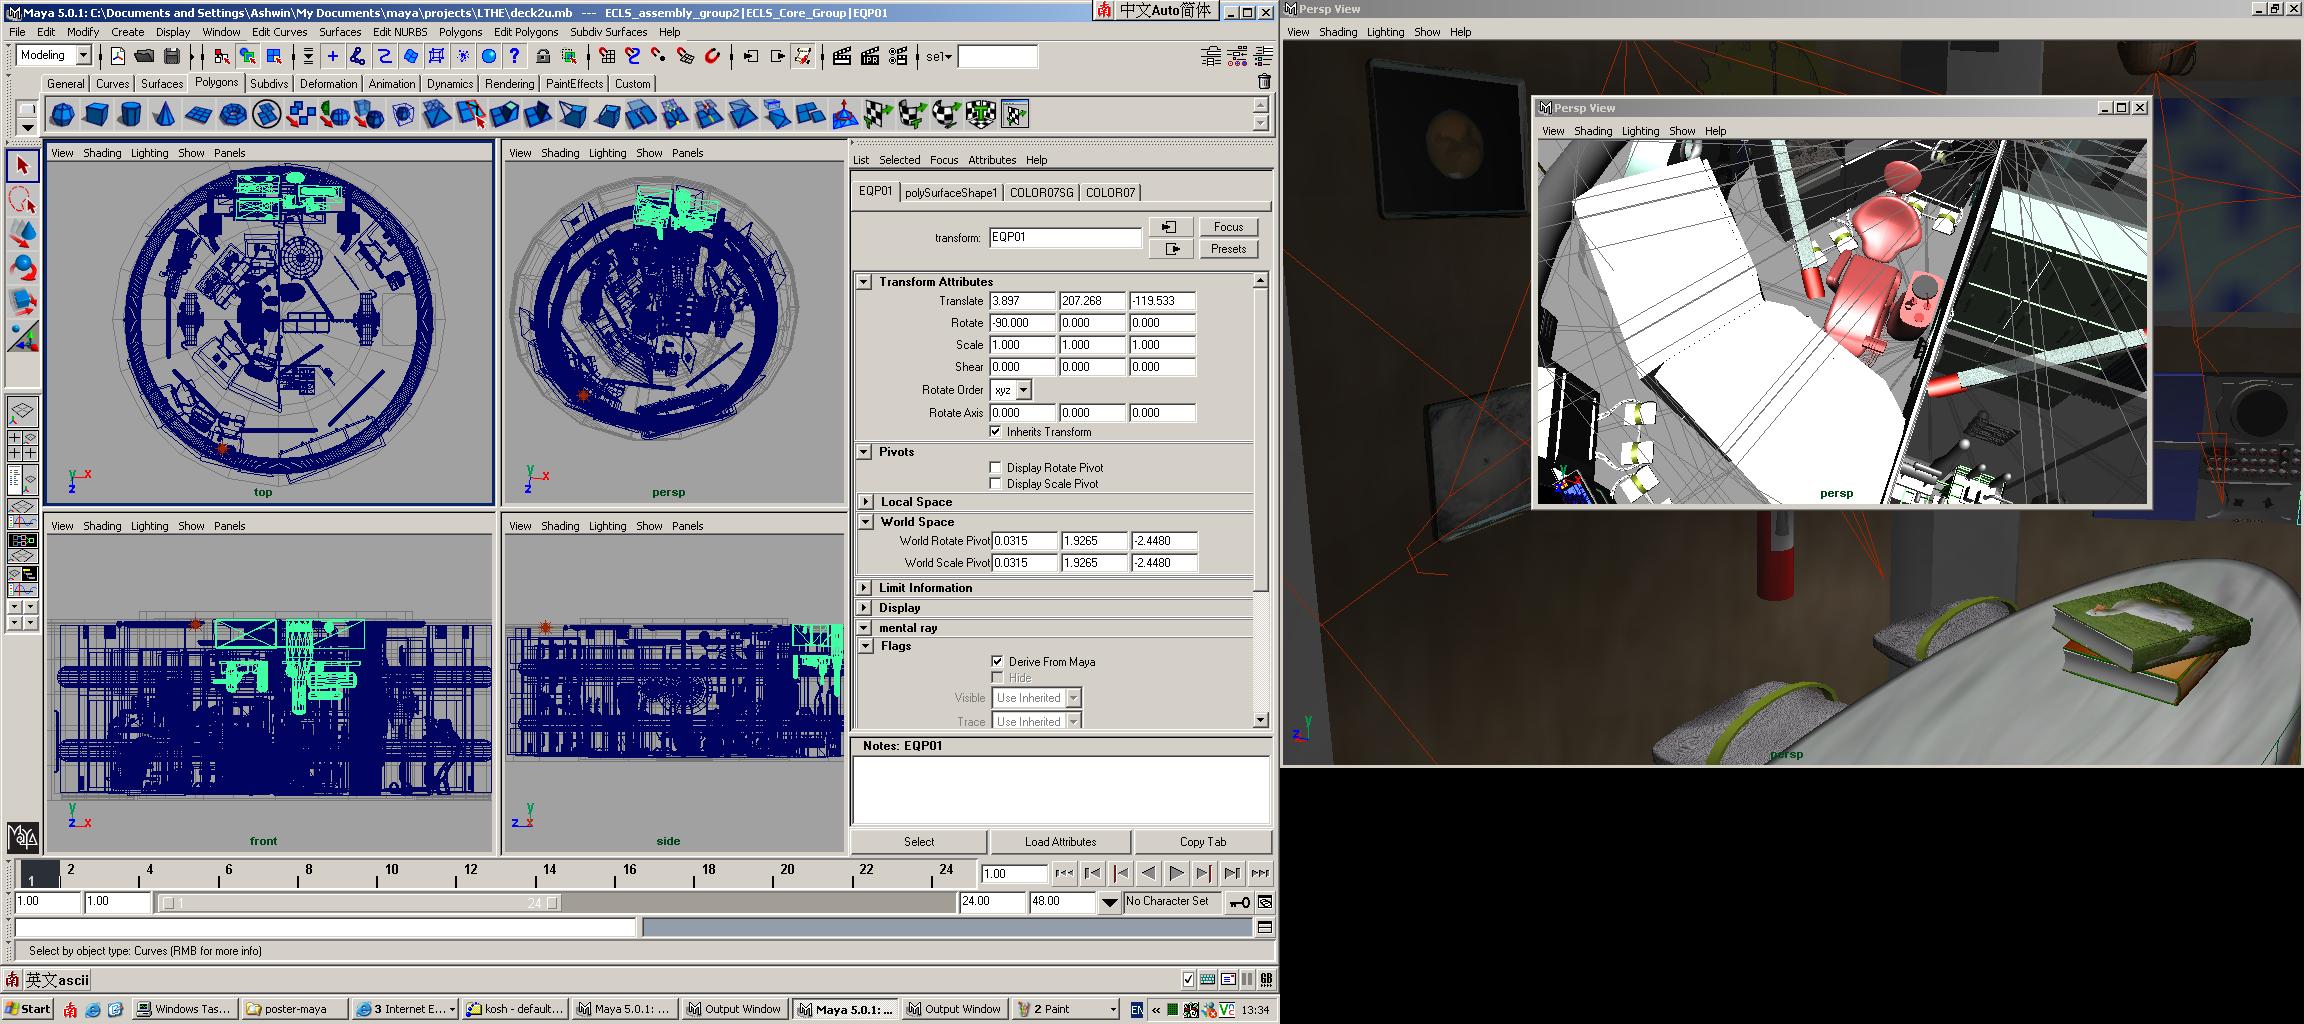The image size is (2304, 1024).
Task: Select the arrow Select tool in toolbox
Action: click(x=22, y=166)
